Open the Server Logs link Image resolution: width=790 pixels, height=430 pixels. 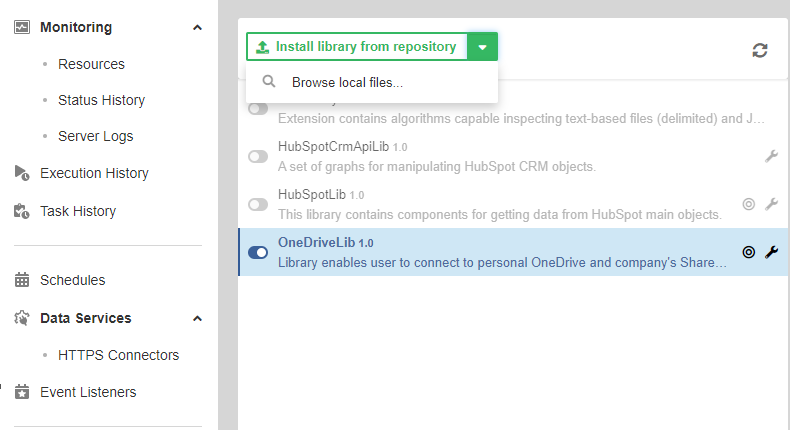(95, 136)
